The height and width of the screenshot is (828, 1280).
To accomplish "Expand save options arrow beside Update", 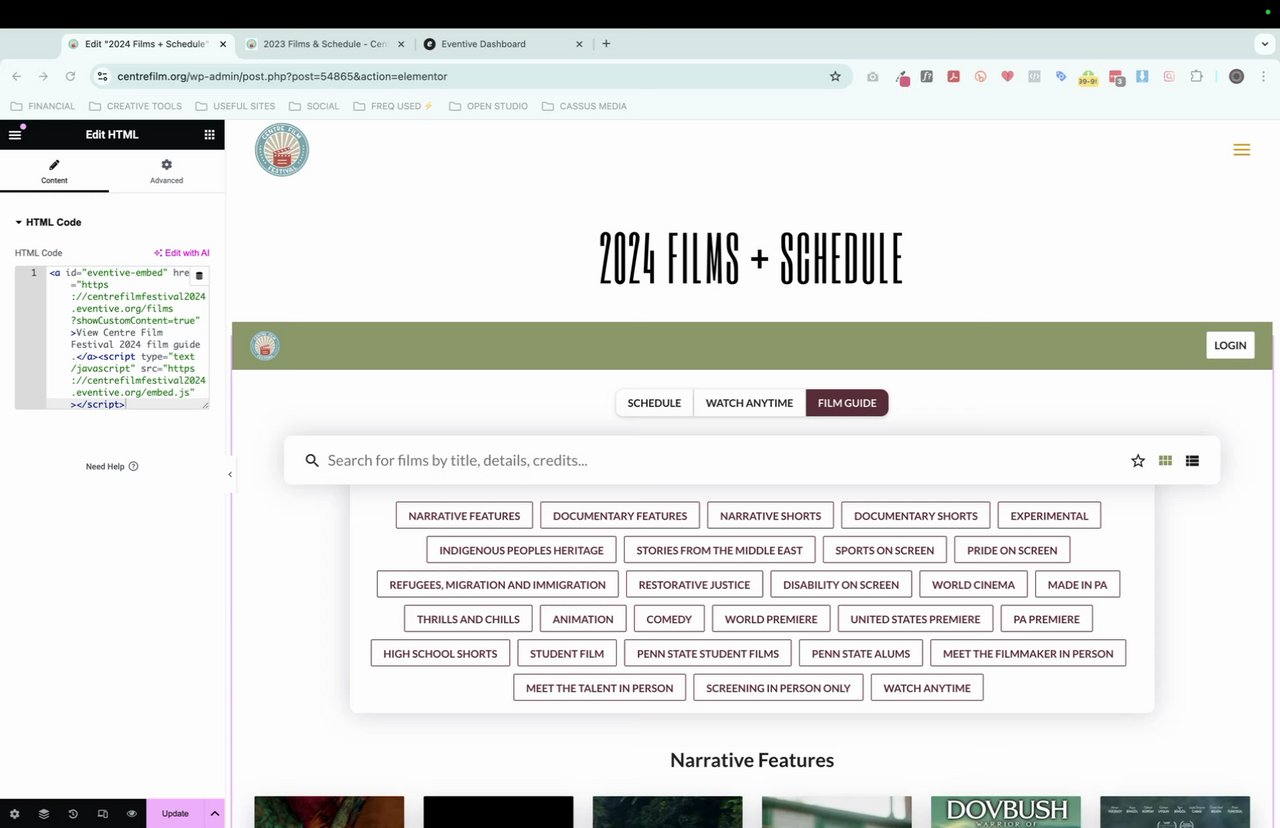I will (x=214, y=814).
